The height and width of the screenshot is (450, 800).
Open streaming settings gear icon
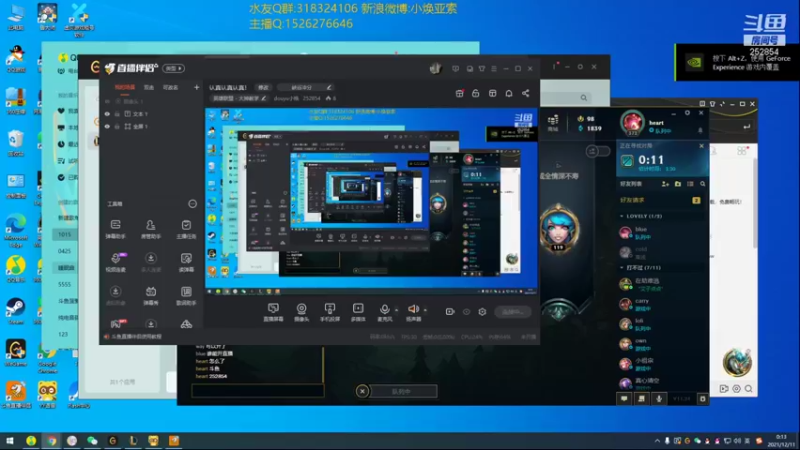(x=482, y=311)
